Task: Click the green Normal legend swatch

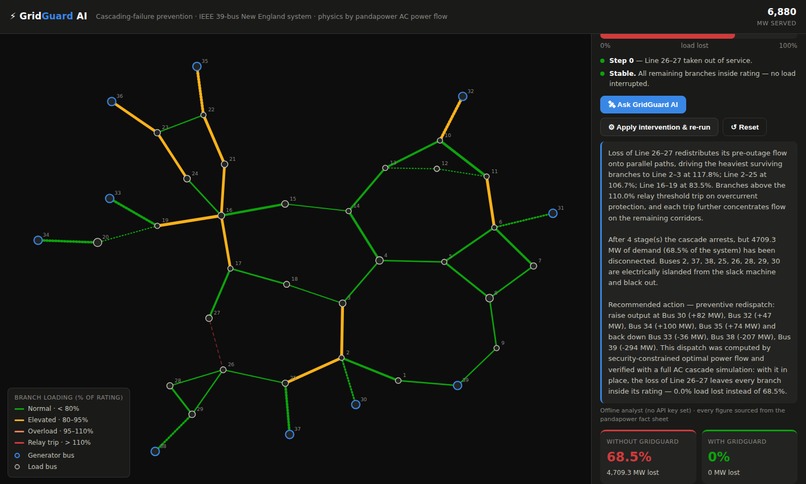Action: 20,409
